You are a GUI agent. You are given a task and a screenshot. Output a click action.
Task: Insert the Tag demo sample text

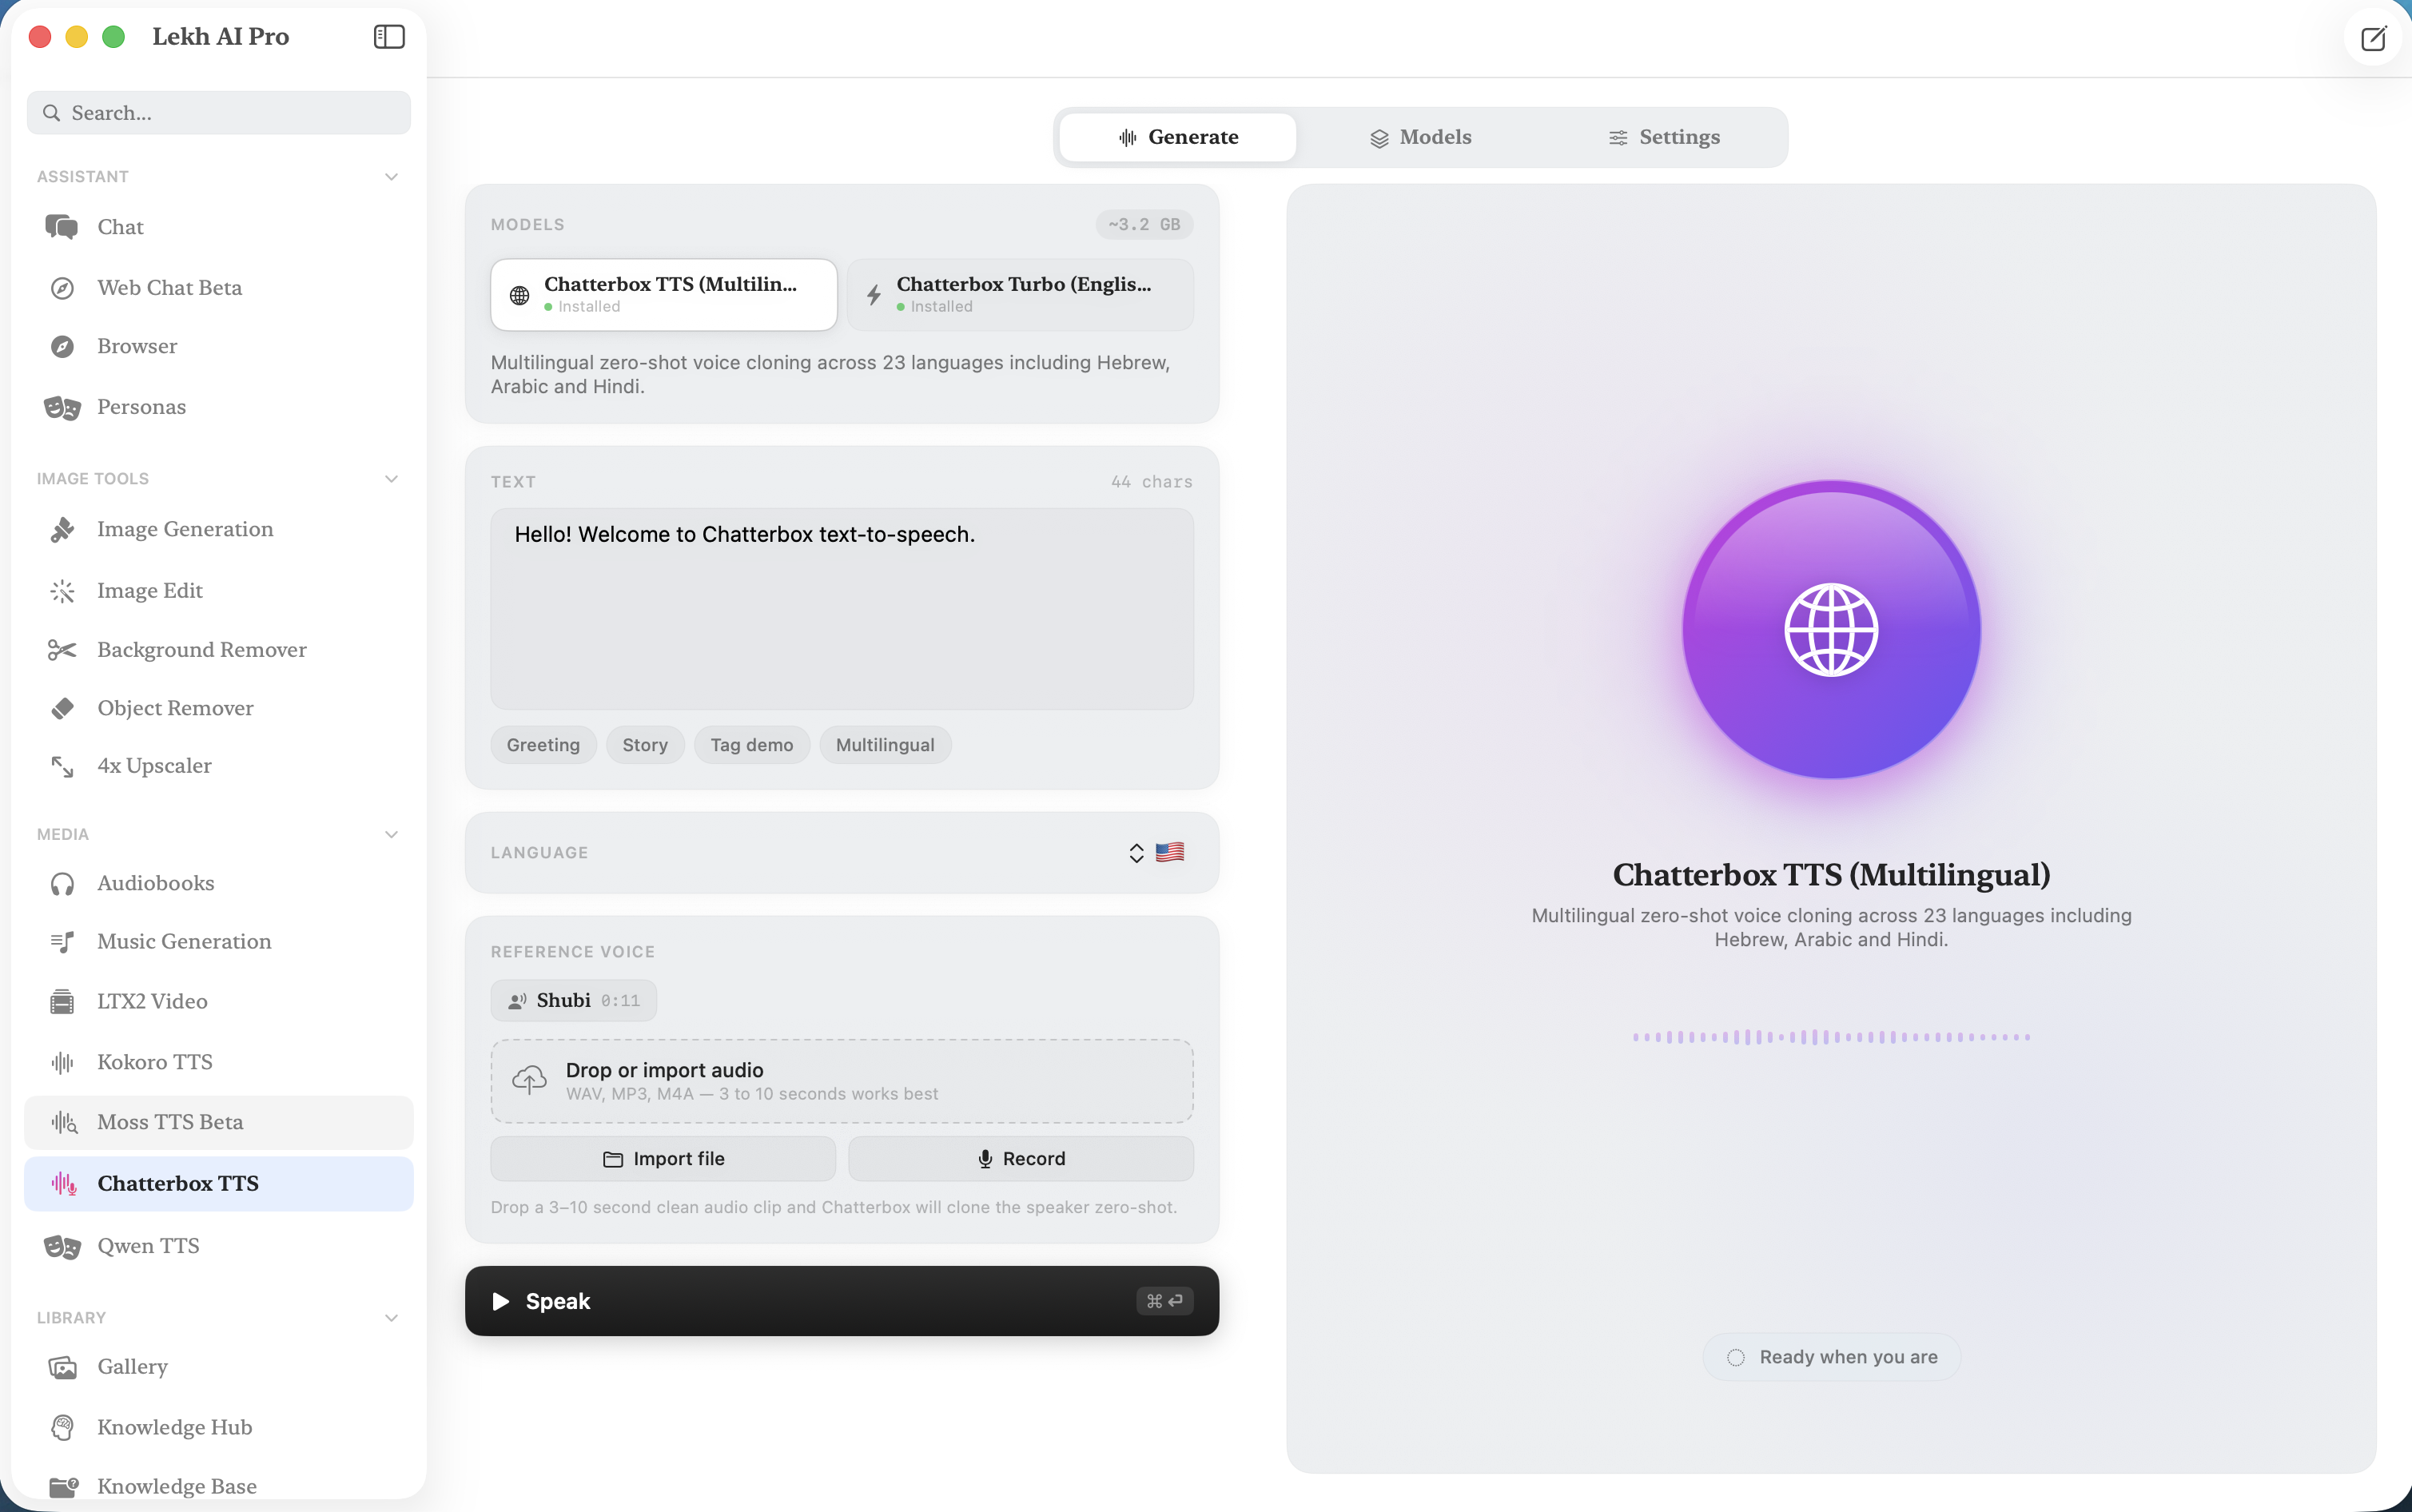[x=752, y=745]
